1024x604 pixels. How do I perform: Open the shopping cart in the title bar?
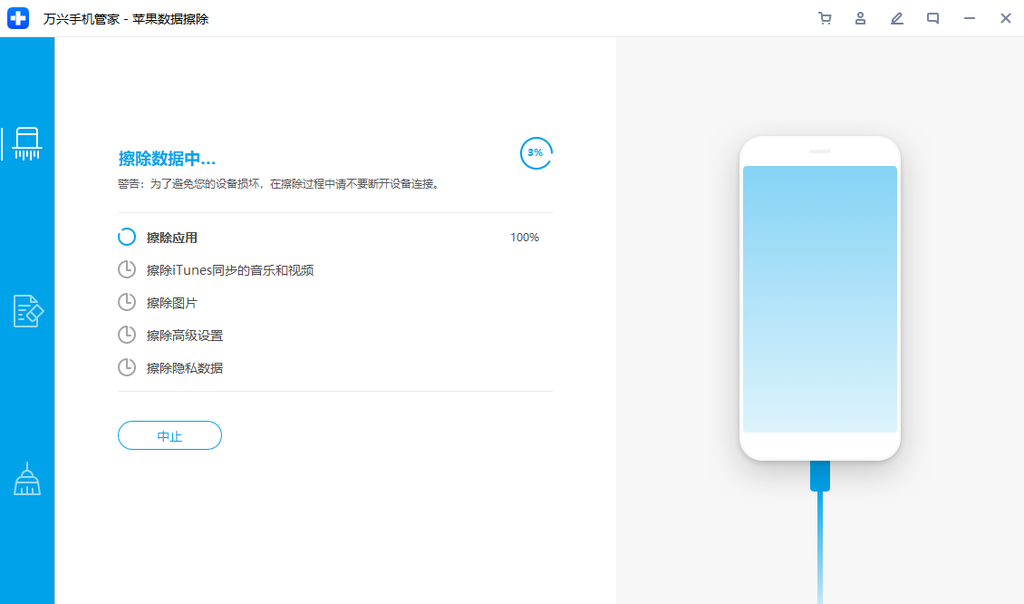pyautogui.click(x=825, y=18)
